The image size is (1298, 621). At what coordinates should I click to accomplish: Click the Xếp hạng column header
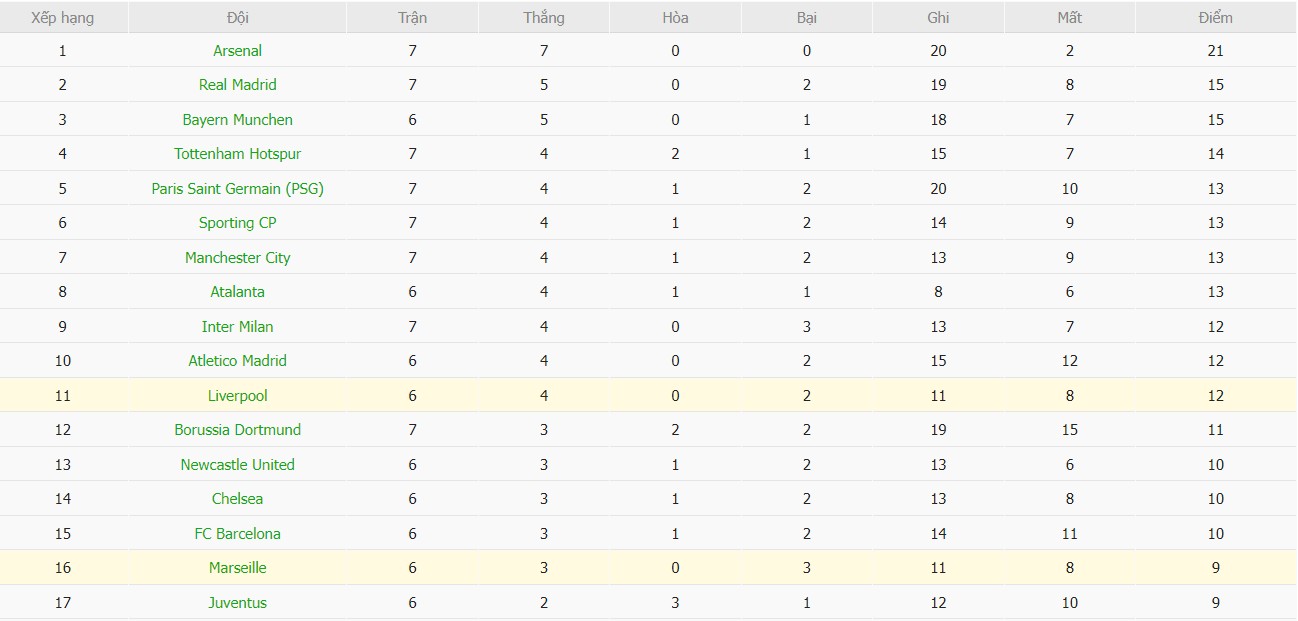(x=63, y=18)
